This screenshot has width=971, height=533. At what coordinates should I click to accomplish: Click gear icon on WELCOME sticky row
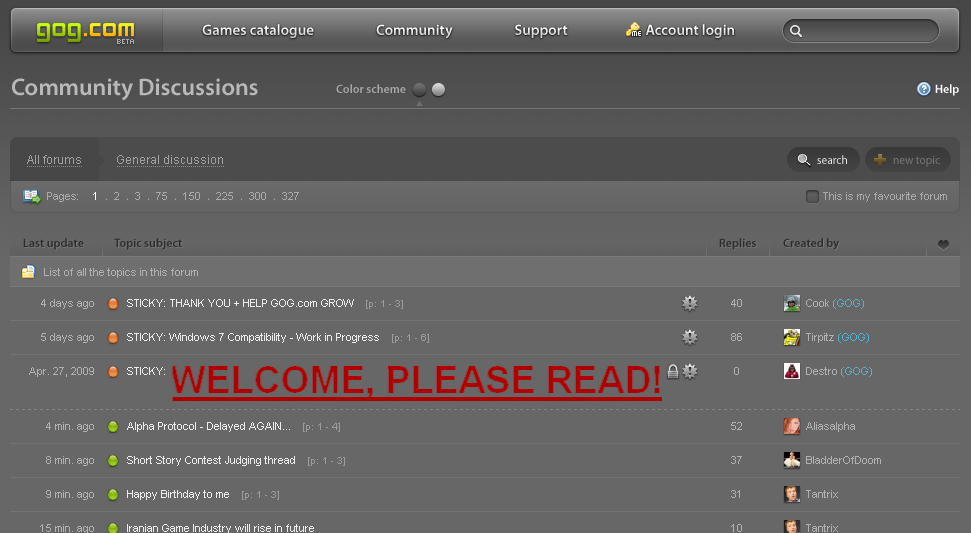pos(690,371)
